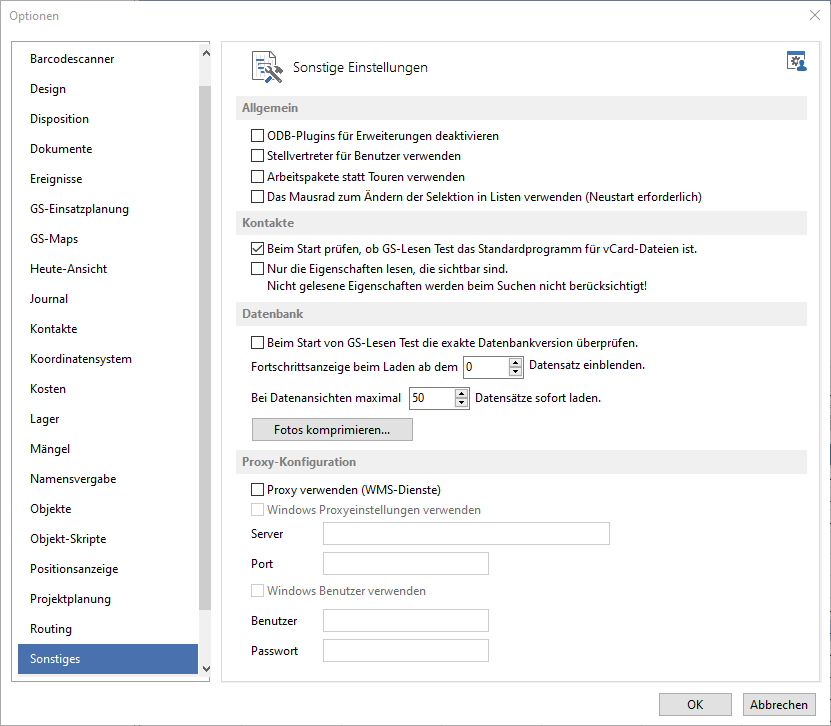The width and height of the screenshot is (831, 726).
Task: Open the Disposition settings
Action: (108, 119)
